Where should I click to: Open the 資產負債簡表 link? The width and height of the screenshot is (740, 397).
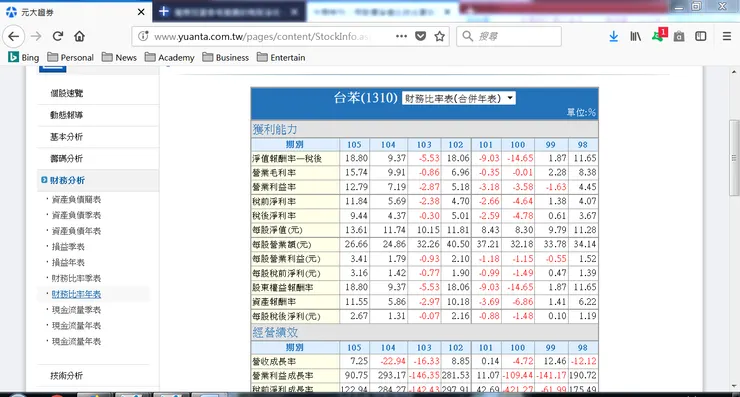pos(76,200)
